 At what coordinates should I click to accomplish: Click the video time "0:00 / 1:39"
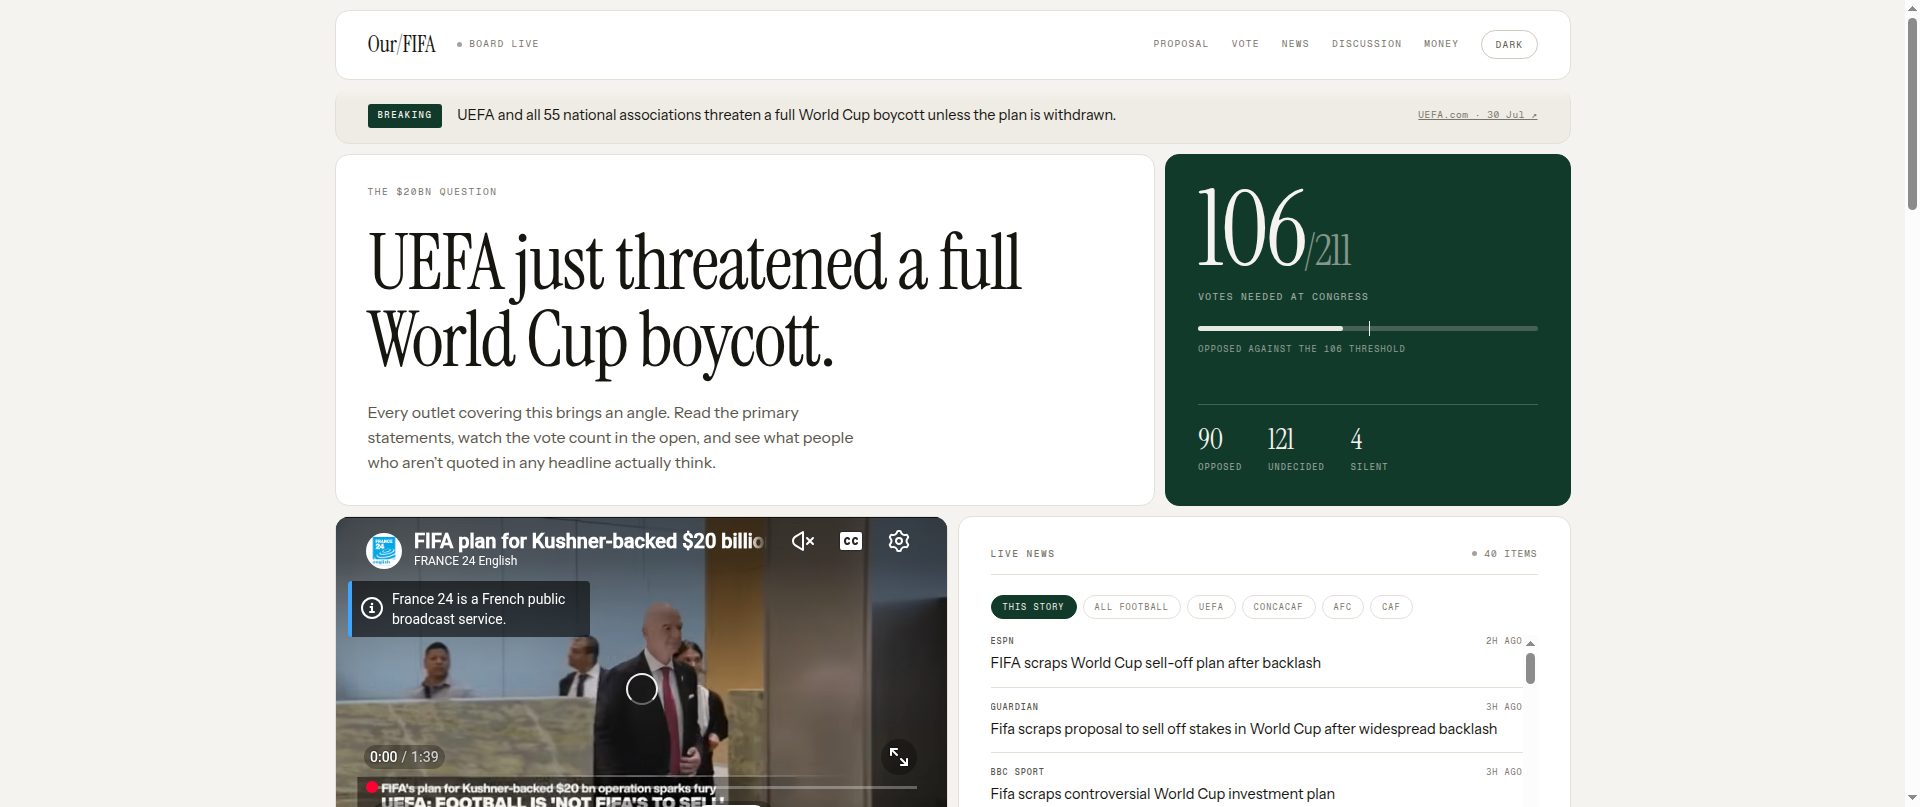click(x=404, y=757)
